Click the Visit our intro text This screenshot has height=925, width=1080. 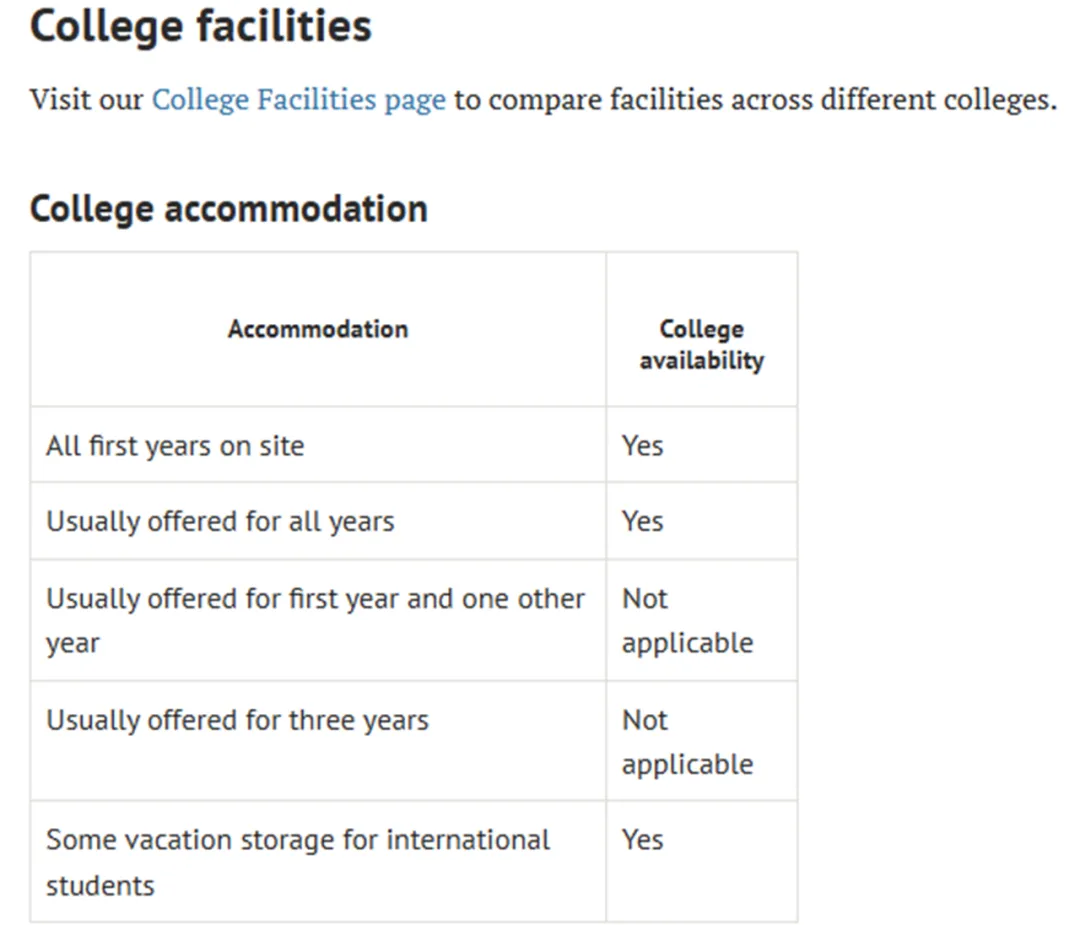click(87, 100)
